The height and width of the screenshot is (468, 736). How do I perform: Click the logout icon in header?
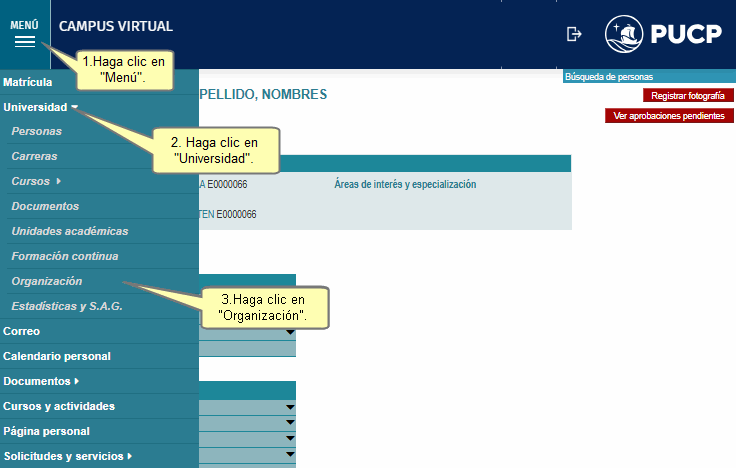click(x=574, y=34)
